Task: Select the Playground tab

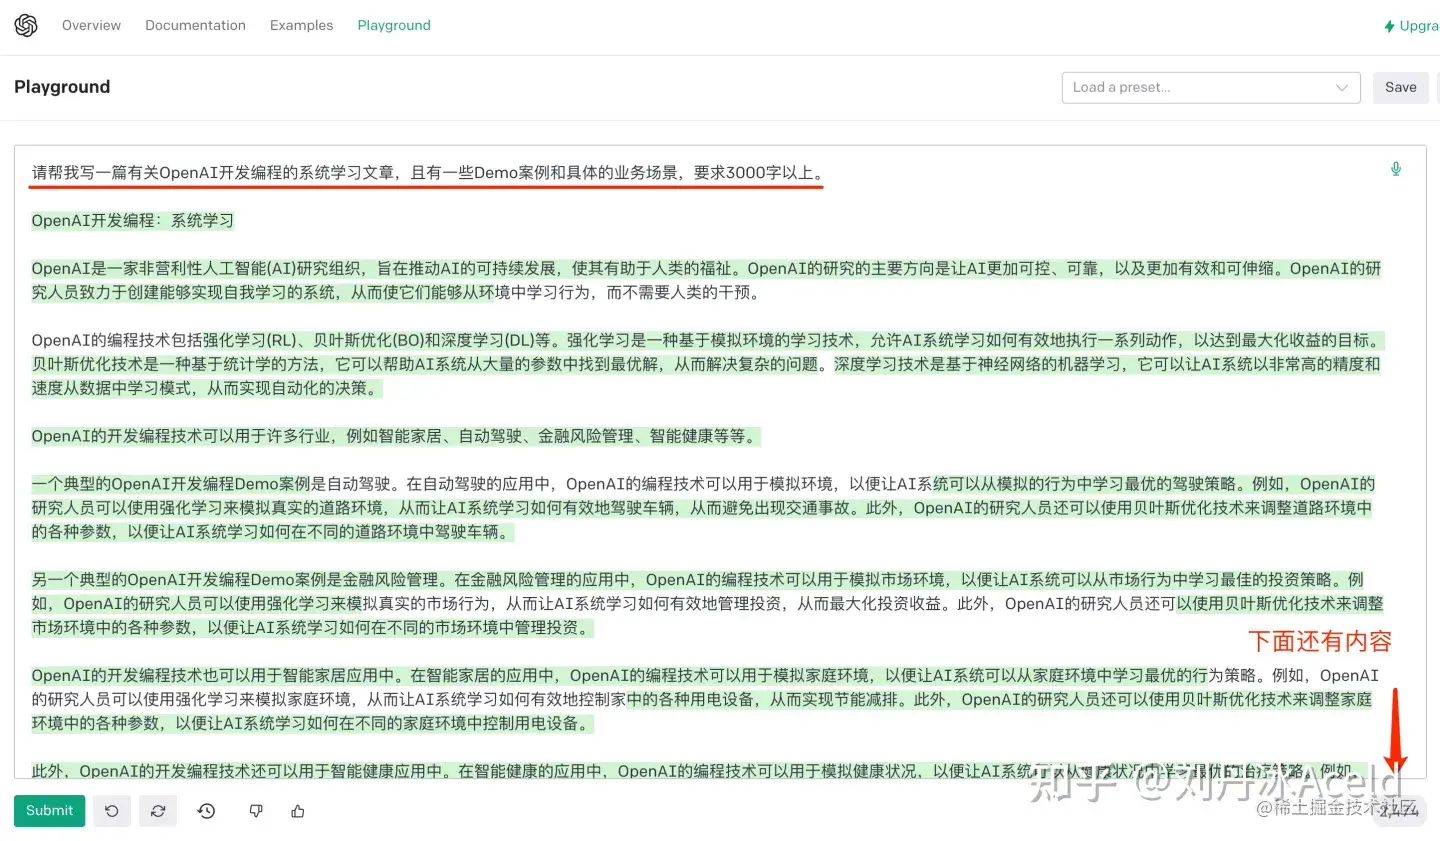Action: [x=394, y=25]
